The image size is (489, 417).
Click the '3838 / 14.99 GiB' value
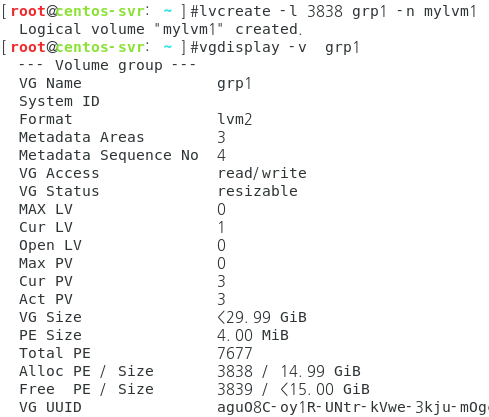tap(289, 371)
